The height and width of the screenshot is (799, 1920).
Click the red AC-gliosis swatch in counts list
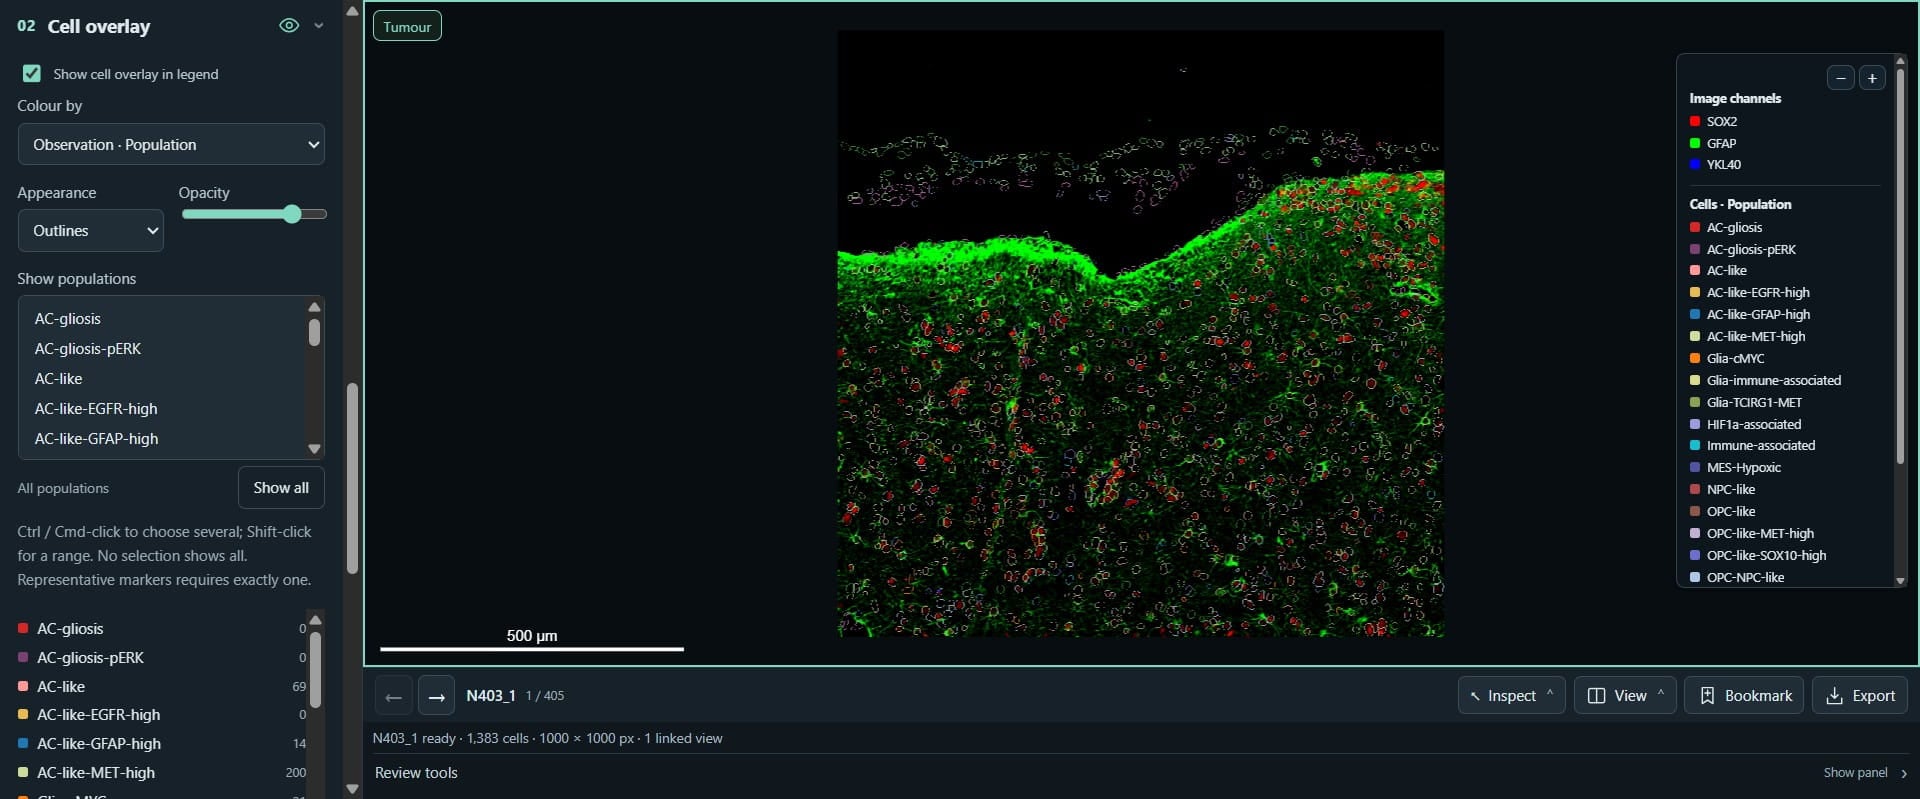pos(23,629)
